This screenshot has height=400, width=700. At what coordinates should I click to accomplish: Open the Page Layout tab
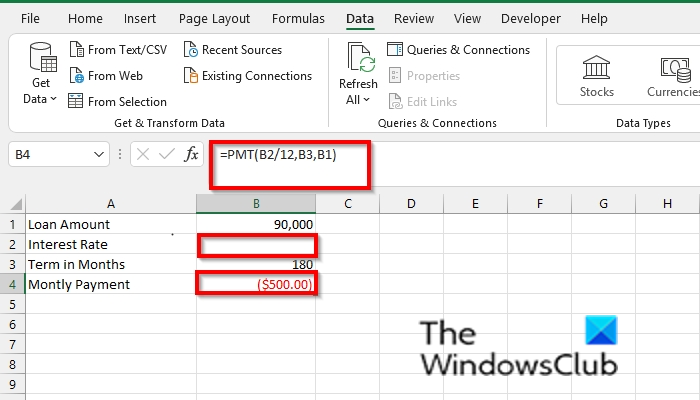(214, 19)
